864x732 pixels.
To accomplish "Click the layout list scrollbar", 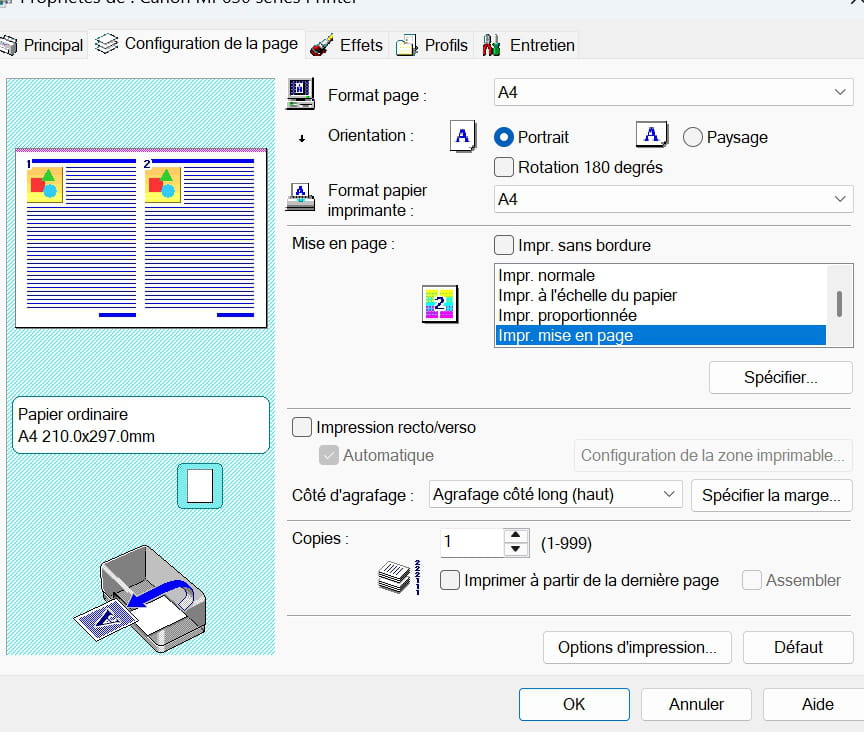I will 840,305.
